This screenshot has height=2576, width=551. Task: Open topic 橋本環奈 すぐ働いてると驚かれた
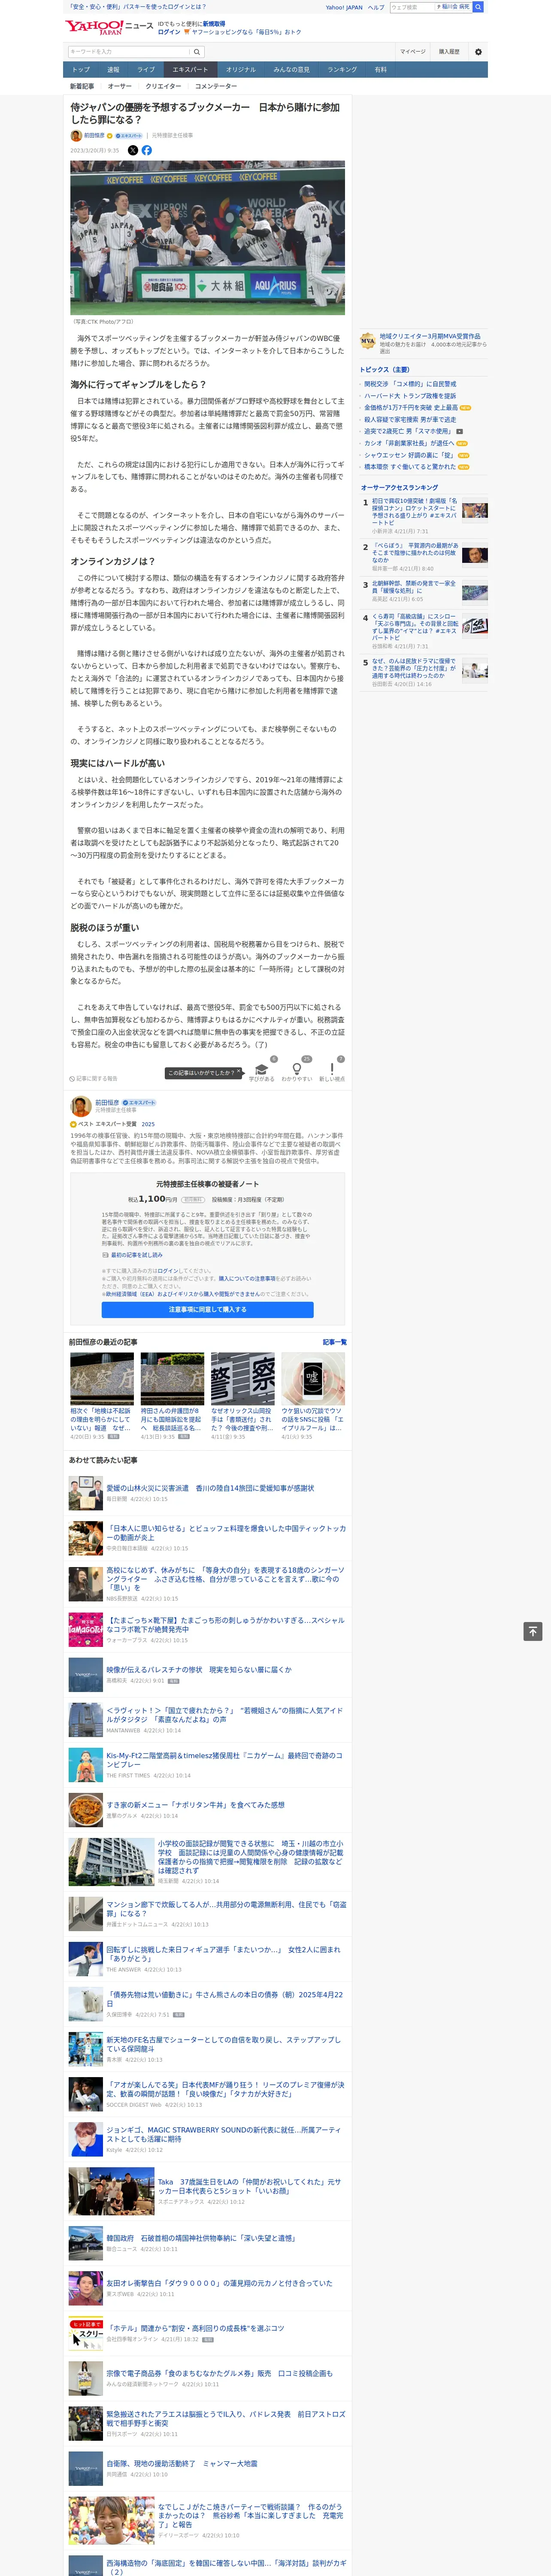[x=410, y=467]
